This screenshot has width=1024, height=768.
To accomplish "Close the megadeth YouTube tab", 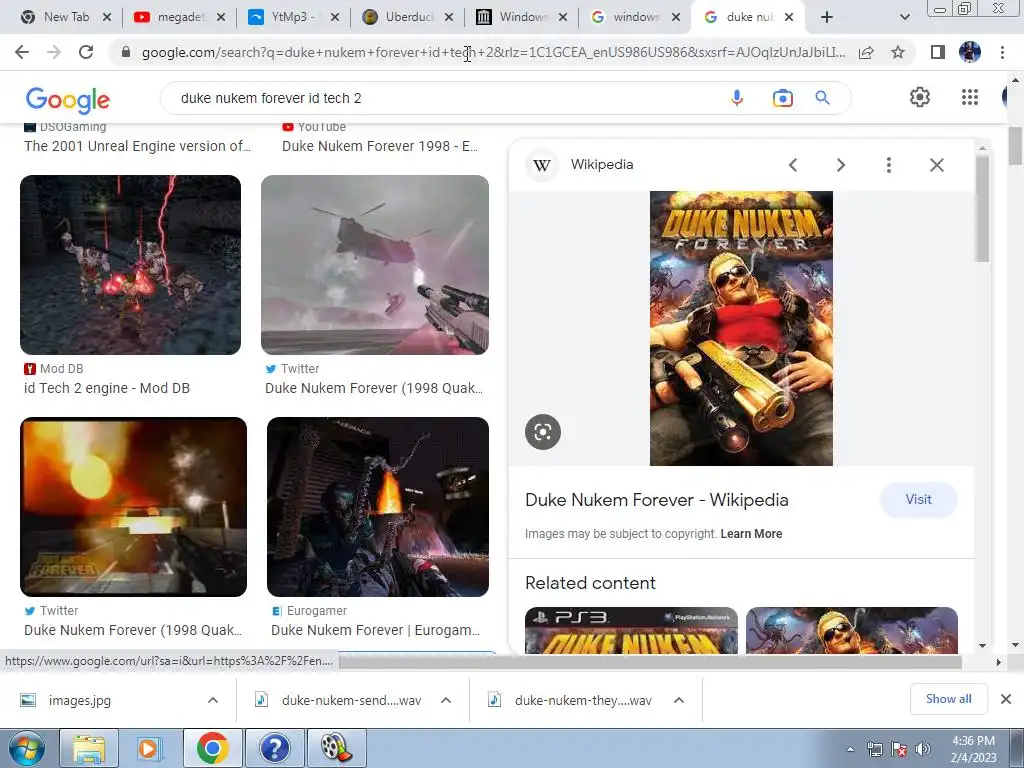I will [x=221, y=18].
